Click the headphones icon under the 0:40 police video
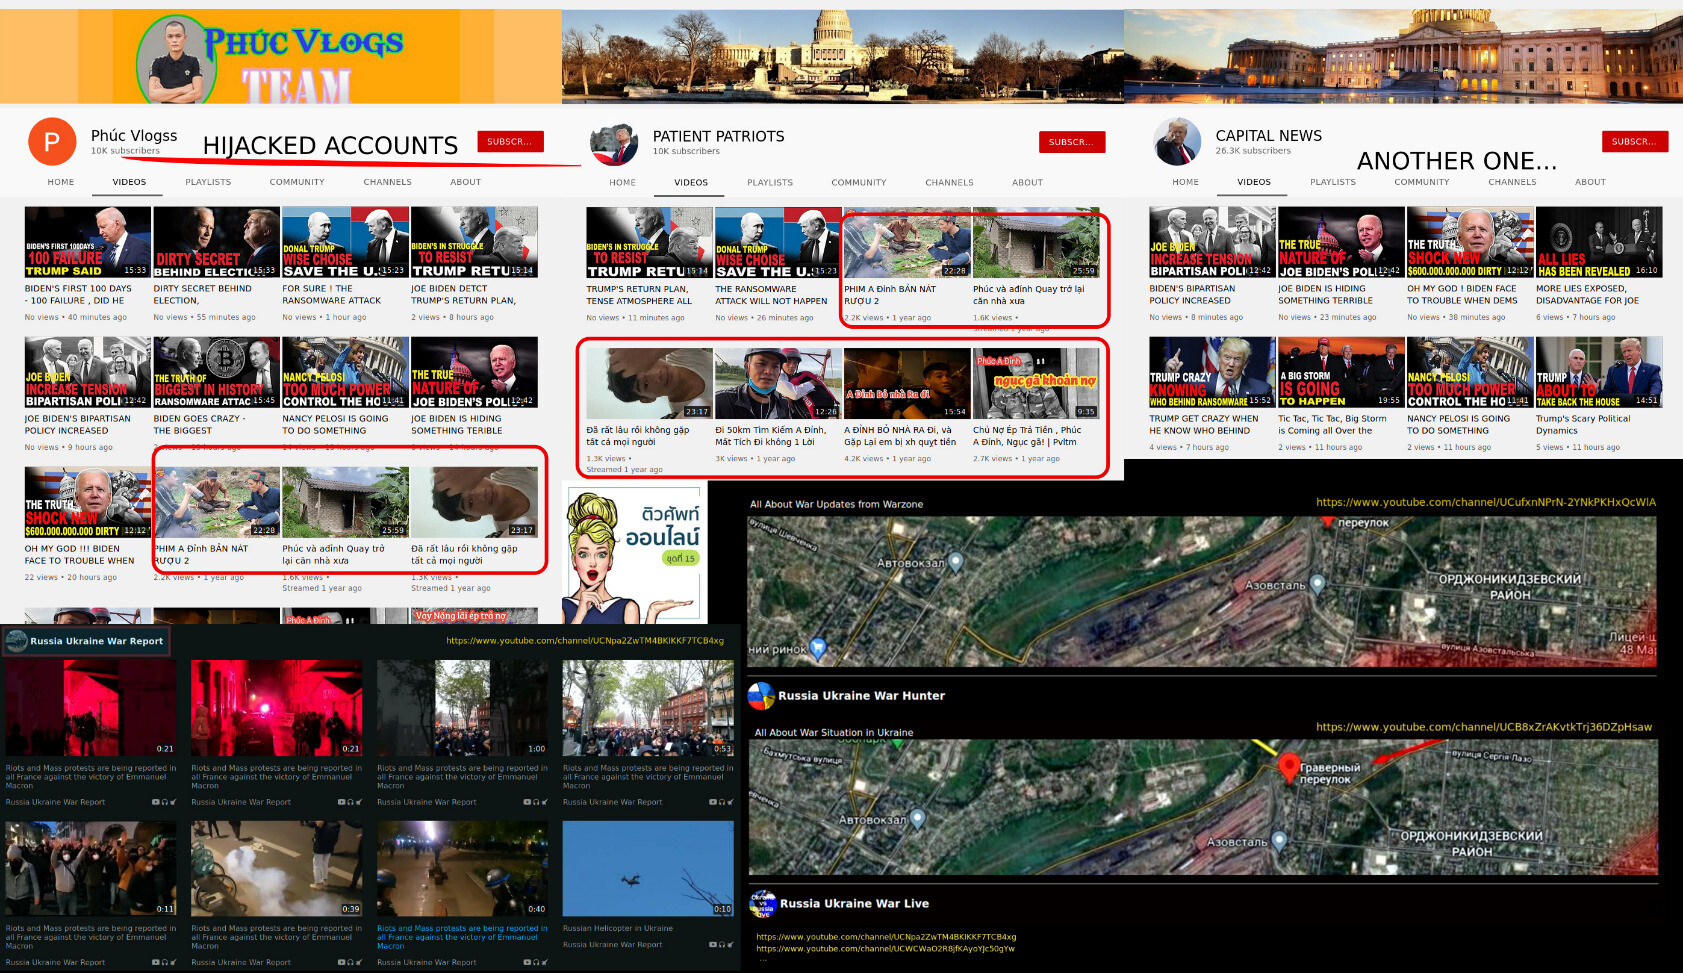 [x=536, y=962]
